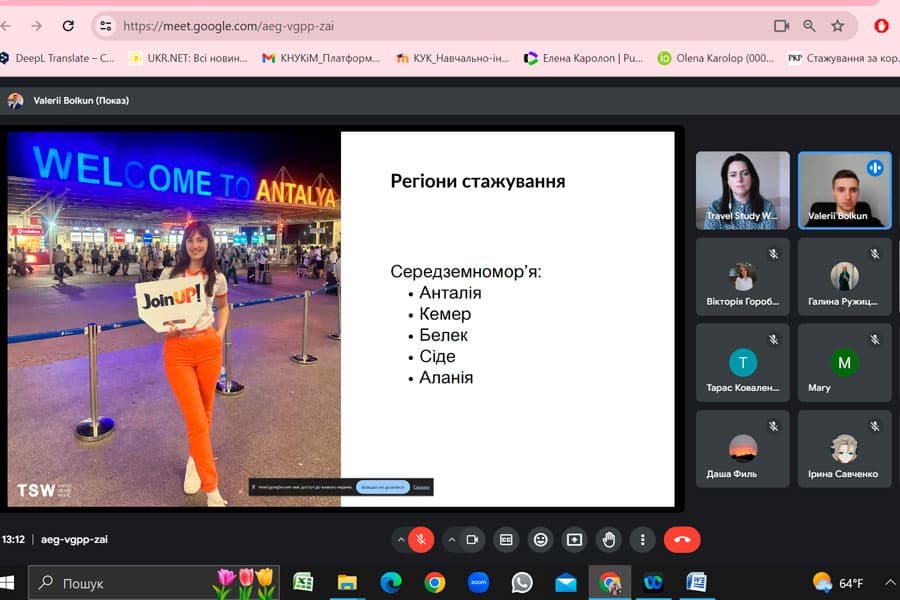Open the emoji reactions button

tap(541, 540)
